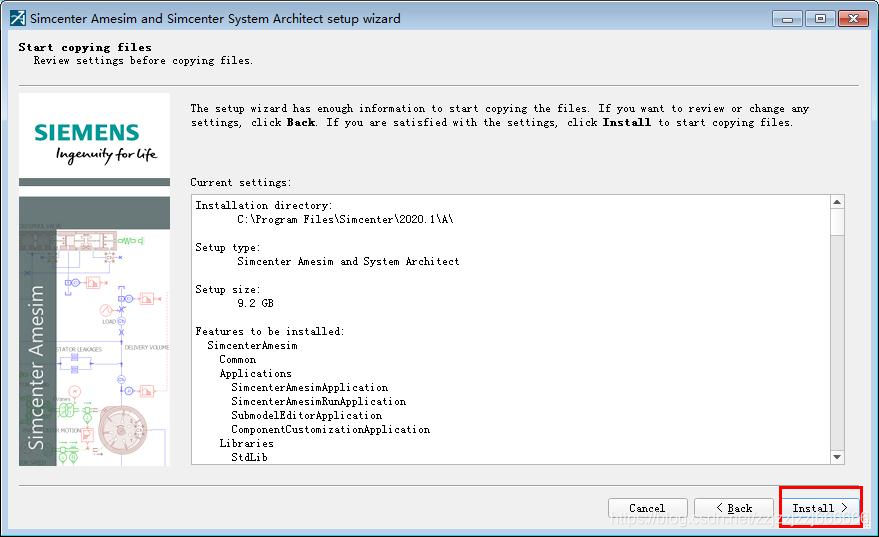Image resolution: width=879 pixels, height=537 pixels.
Task: Click the 'Common' feature line
Action: point(238,359)
